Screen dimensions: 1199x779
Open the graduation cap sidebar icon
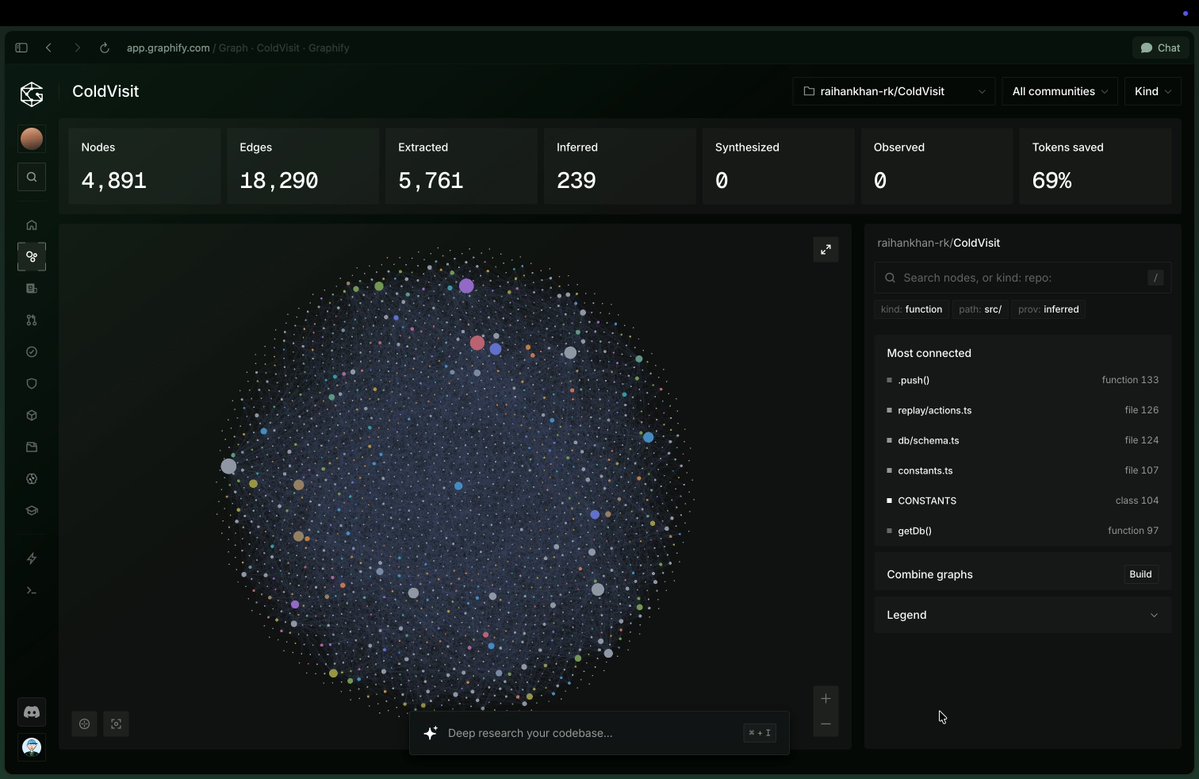click(31, 511)
